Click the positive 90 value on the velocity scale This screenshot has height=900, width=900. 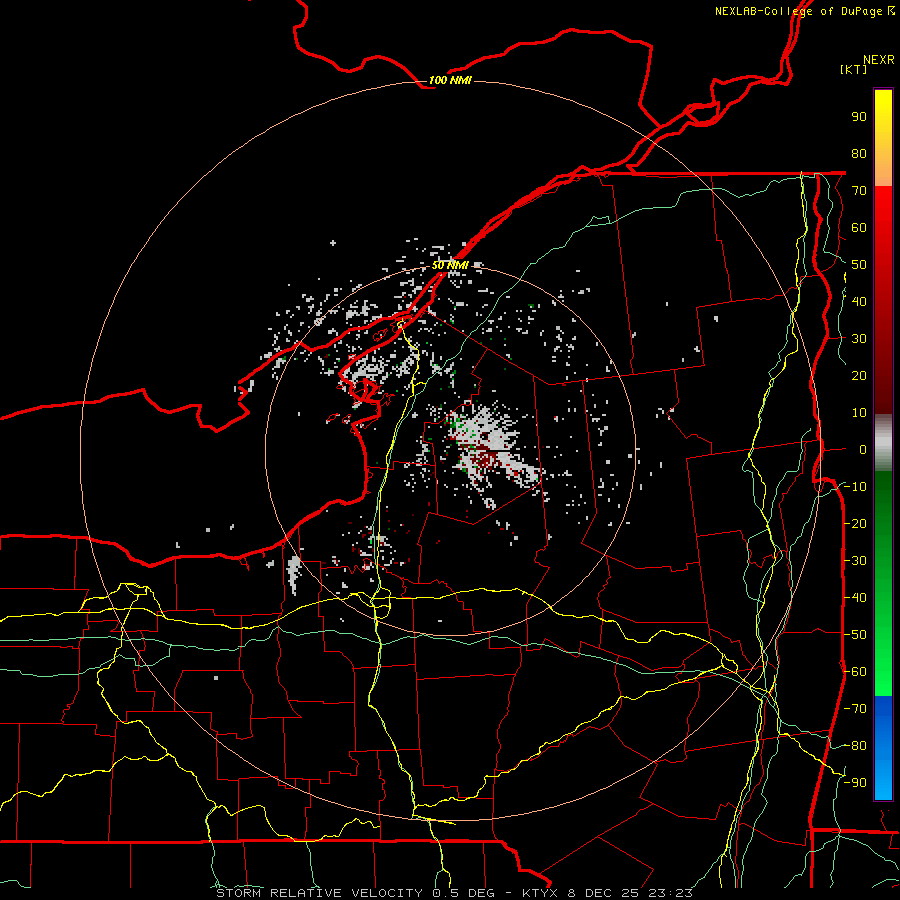pos(859,117)
